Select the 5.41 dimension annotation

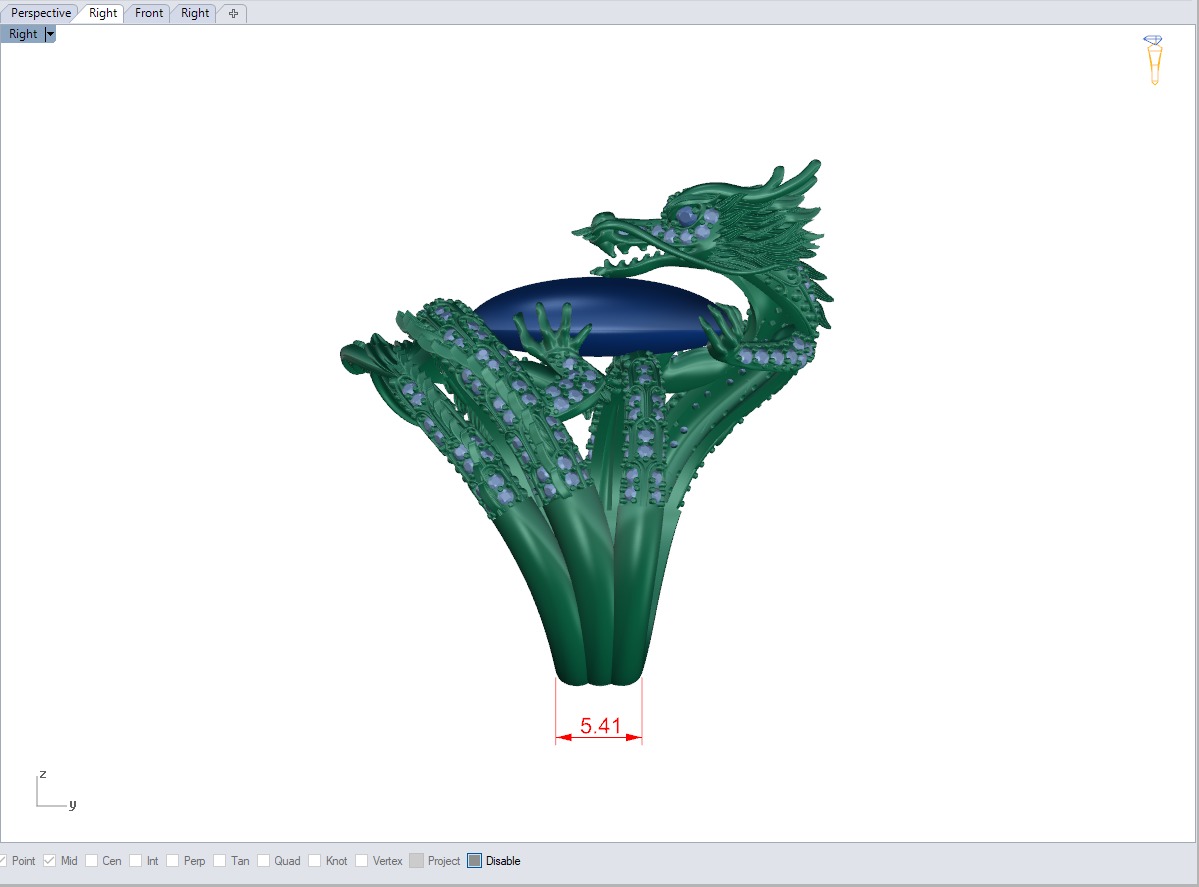click(600, 726)
